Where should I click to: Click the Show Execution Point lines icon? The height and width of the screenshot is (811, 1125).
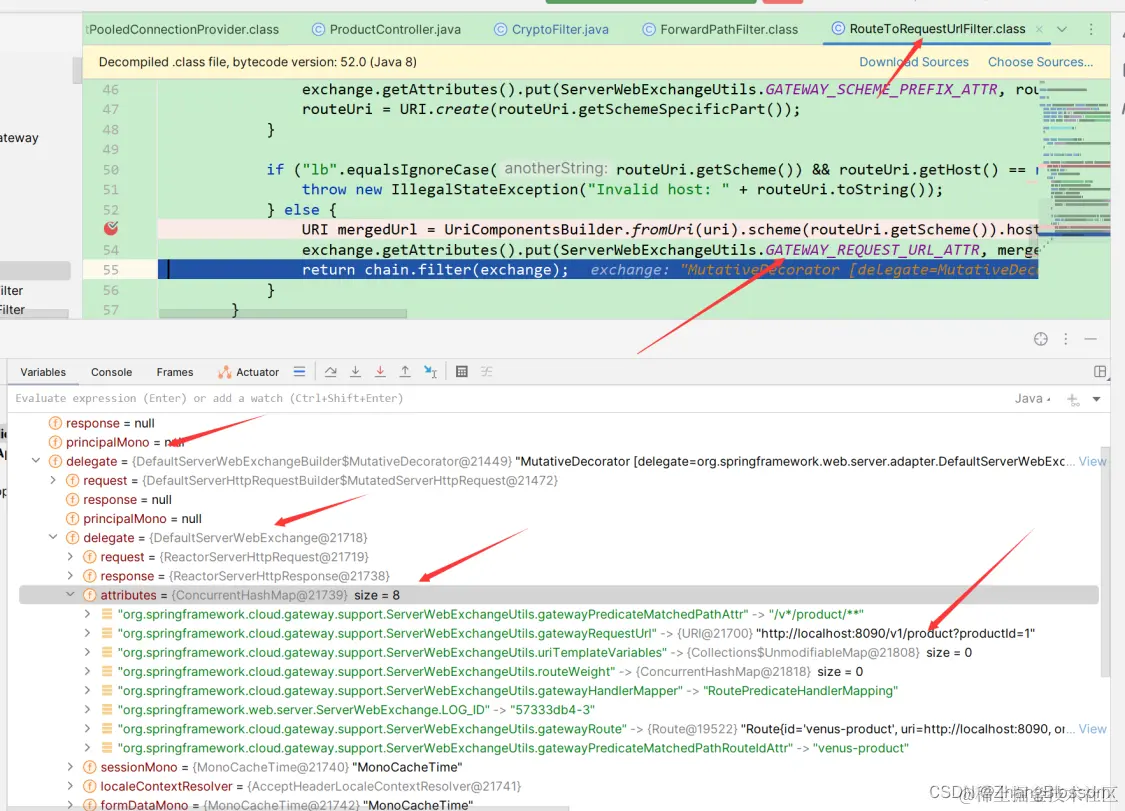click(299, 371)
